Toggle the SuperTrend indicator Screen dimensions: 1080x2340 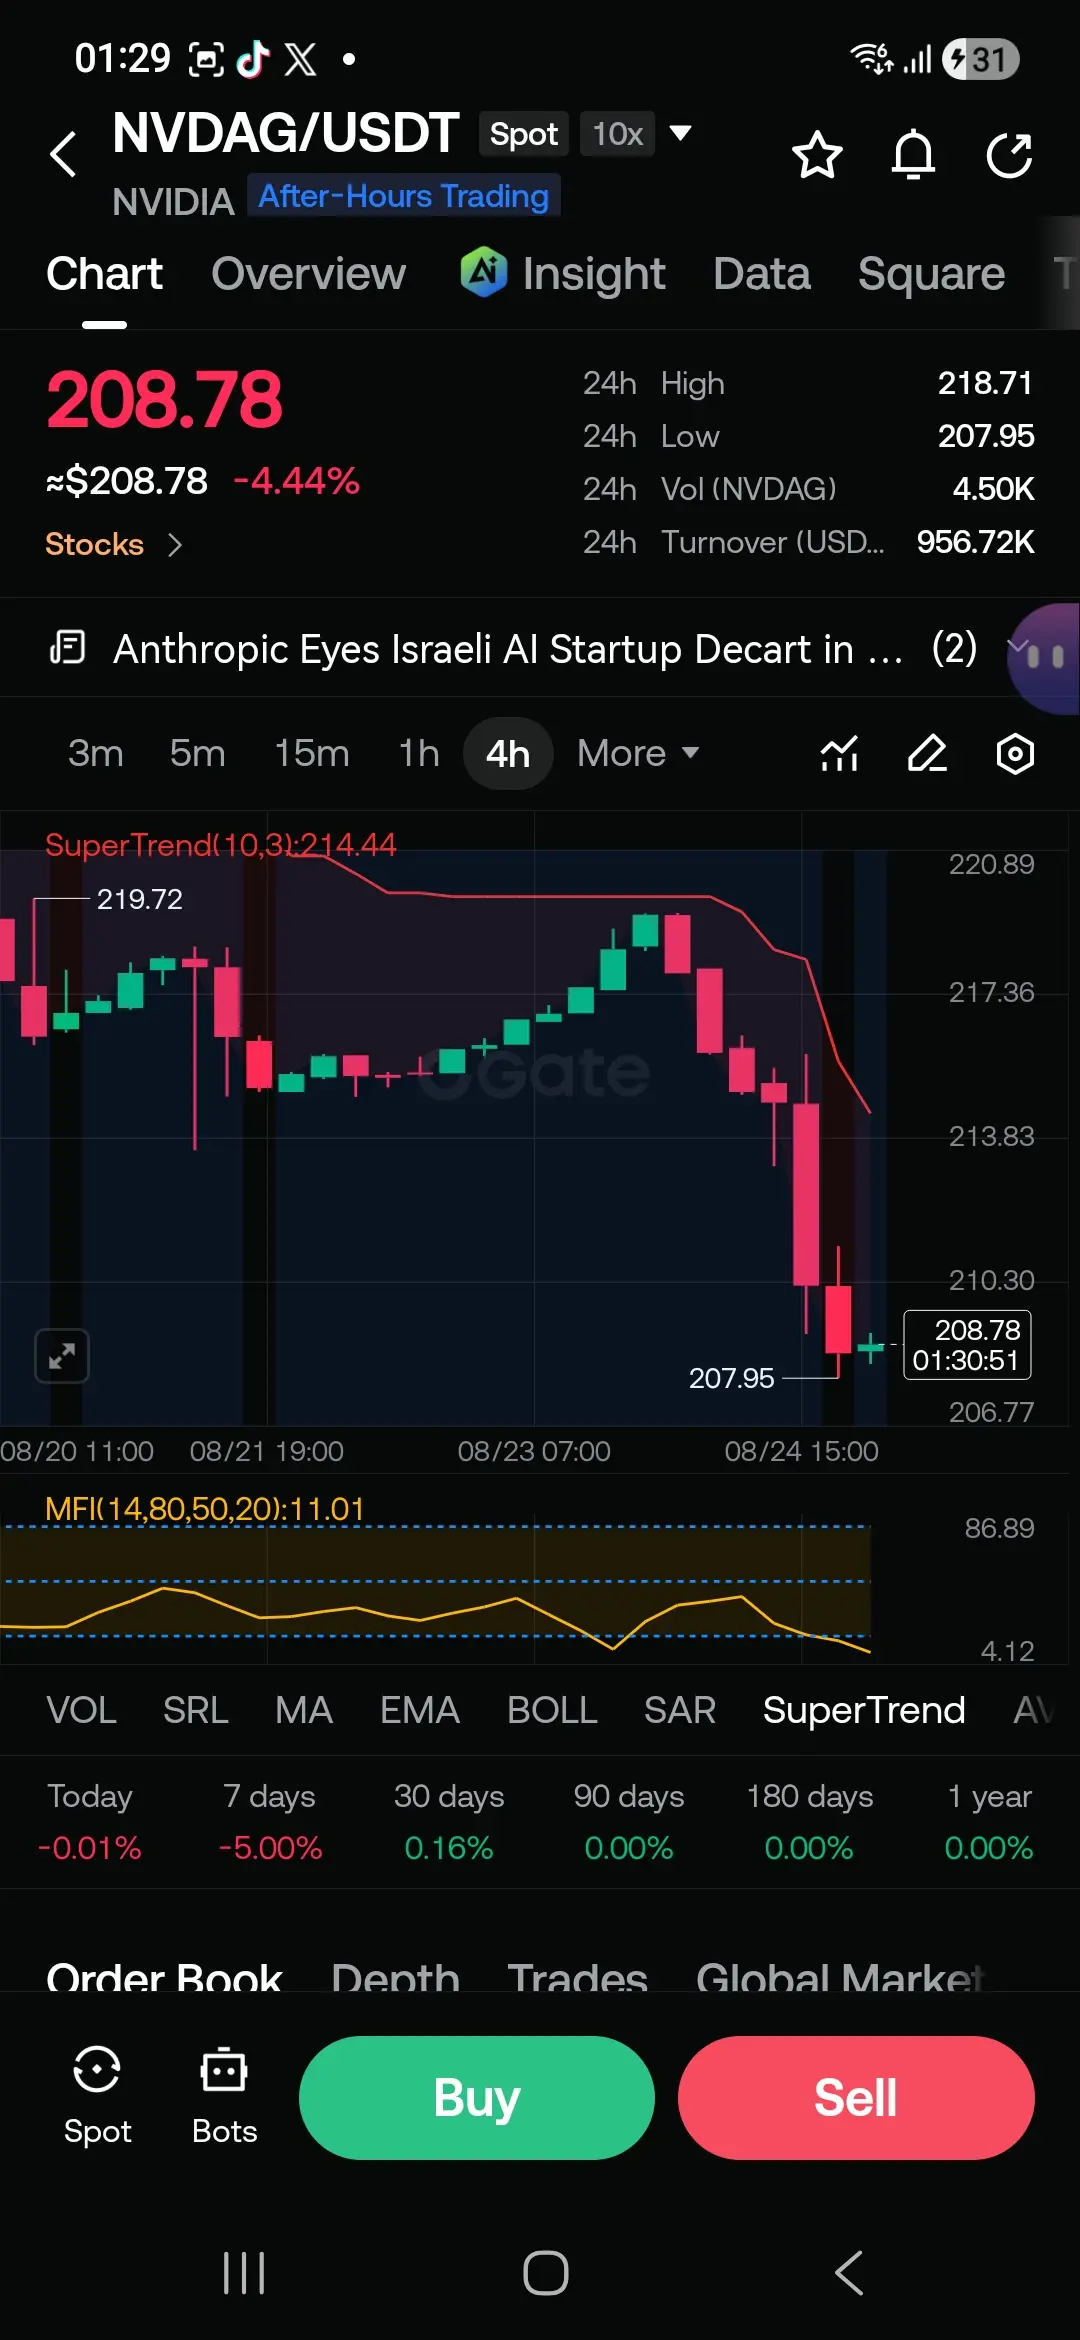pos(864,1710)
